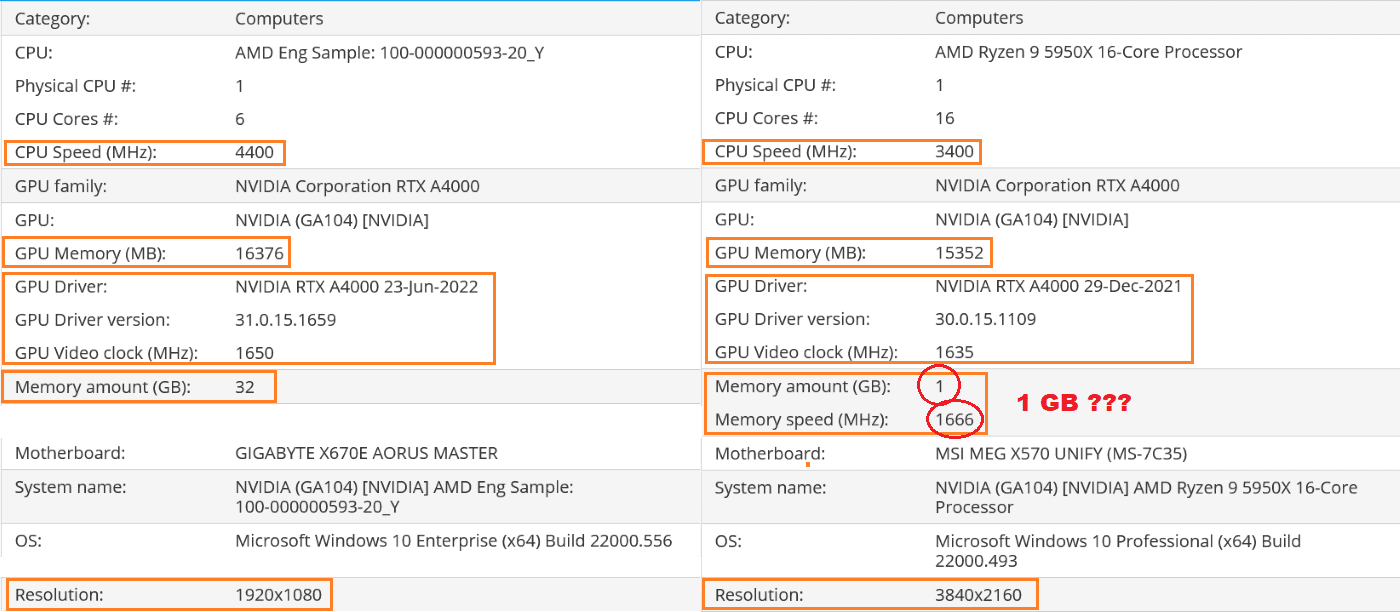Click the Memory speed (MHz) label
The height and width of the screenshot is (612, 1400).
802,421
